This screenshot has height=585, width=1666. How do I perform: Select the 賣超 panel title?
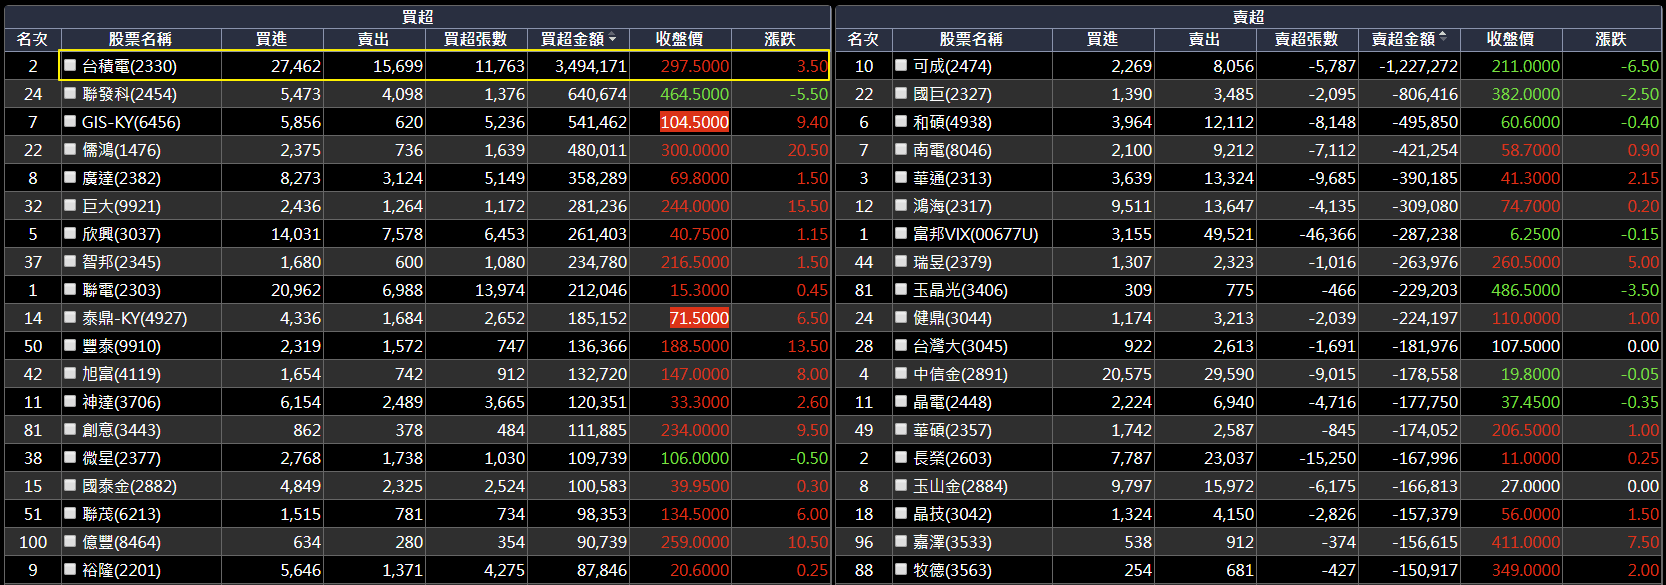[1248, 17]
